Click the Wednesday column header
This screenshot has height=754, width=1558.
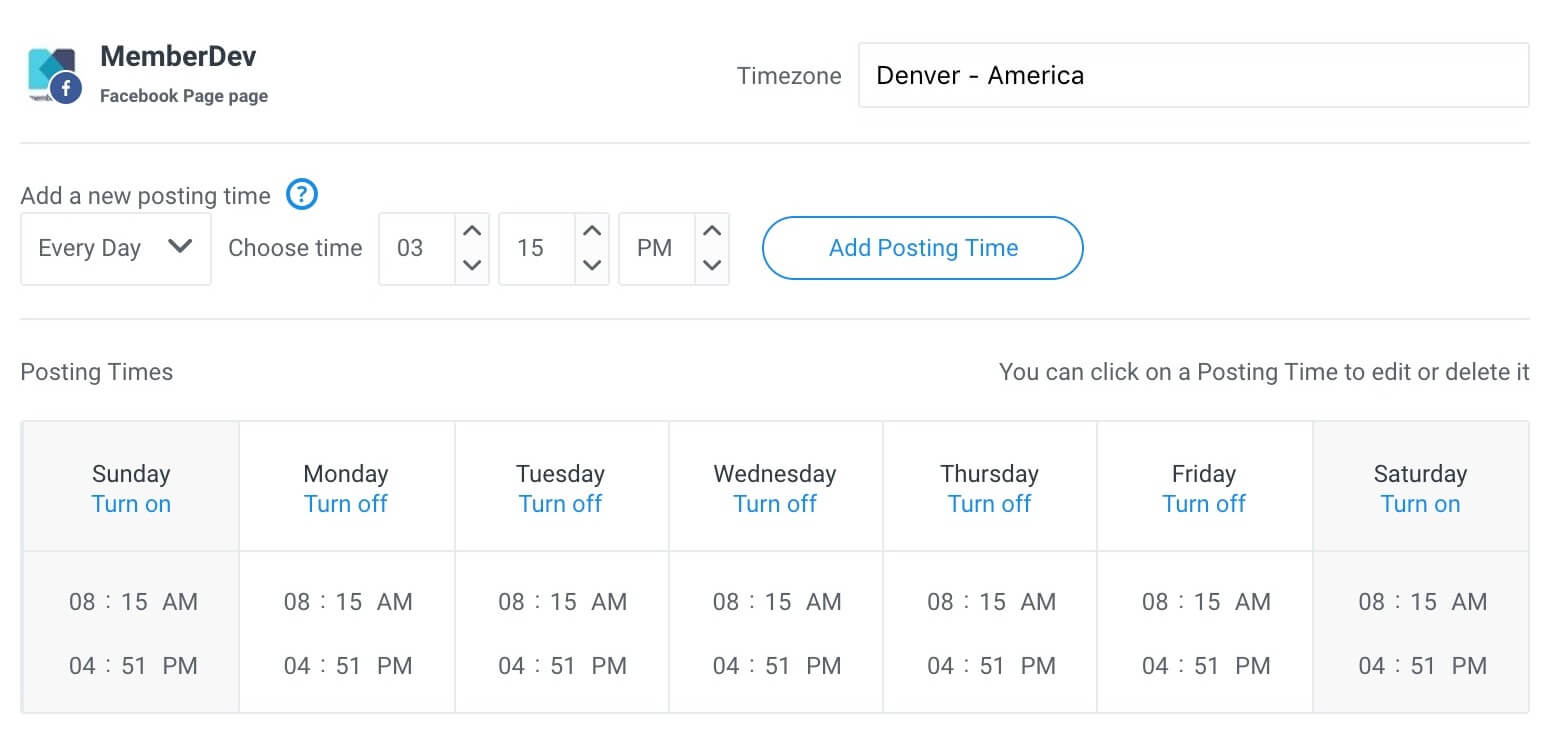pyautogui.click(x=775, y=473)
